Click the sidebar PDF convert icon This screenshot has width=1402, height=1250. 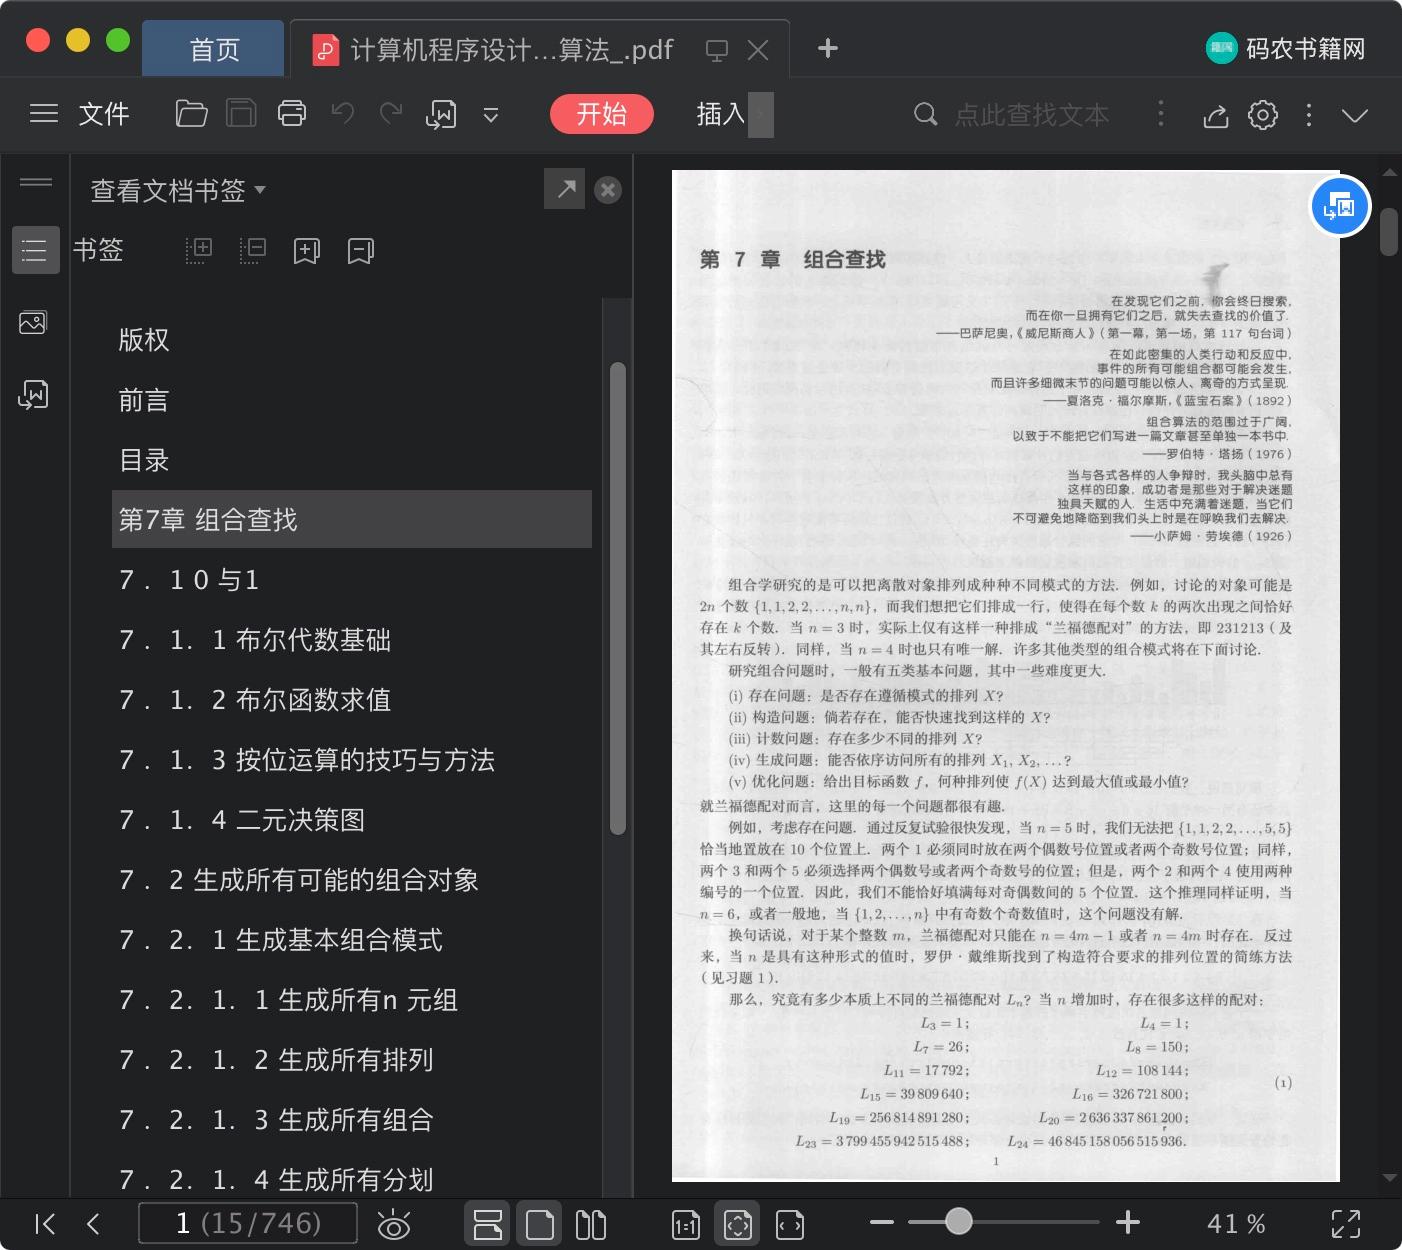[33, 395]
